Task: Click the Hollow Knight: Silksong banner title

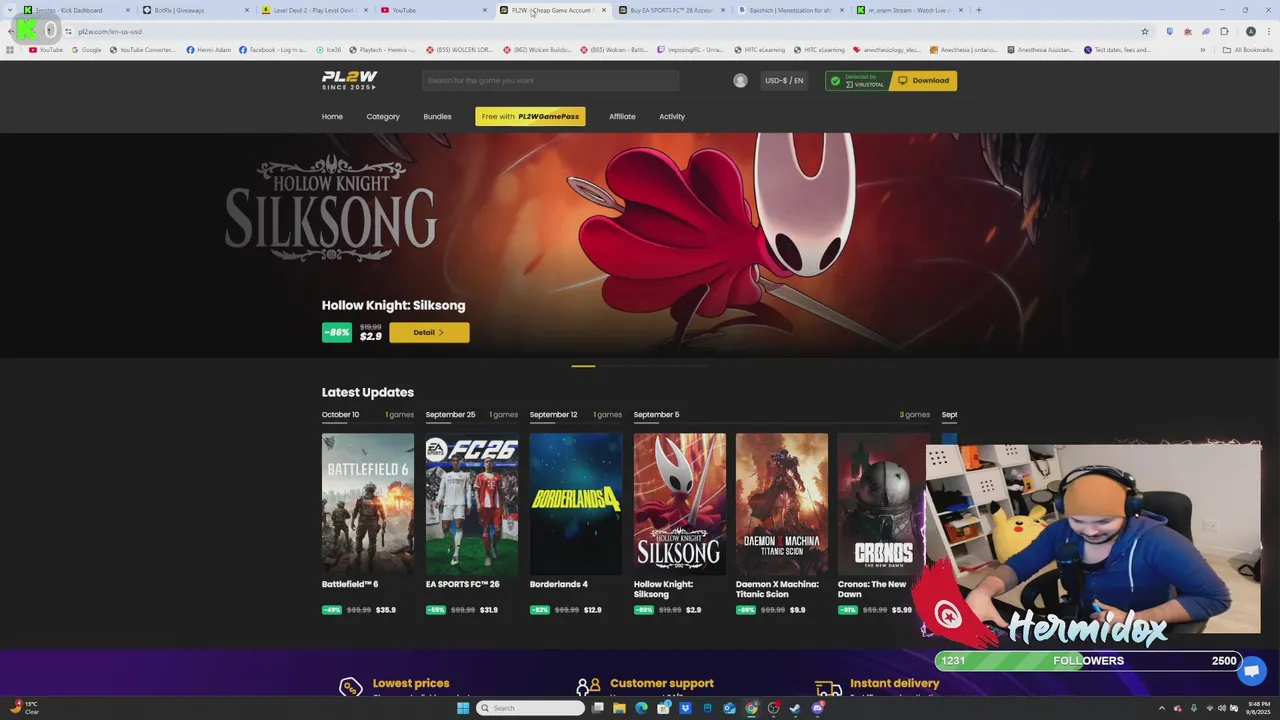Action: click(x=393, y=306)
